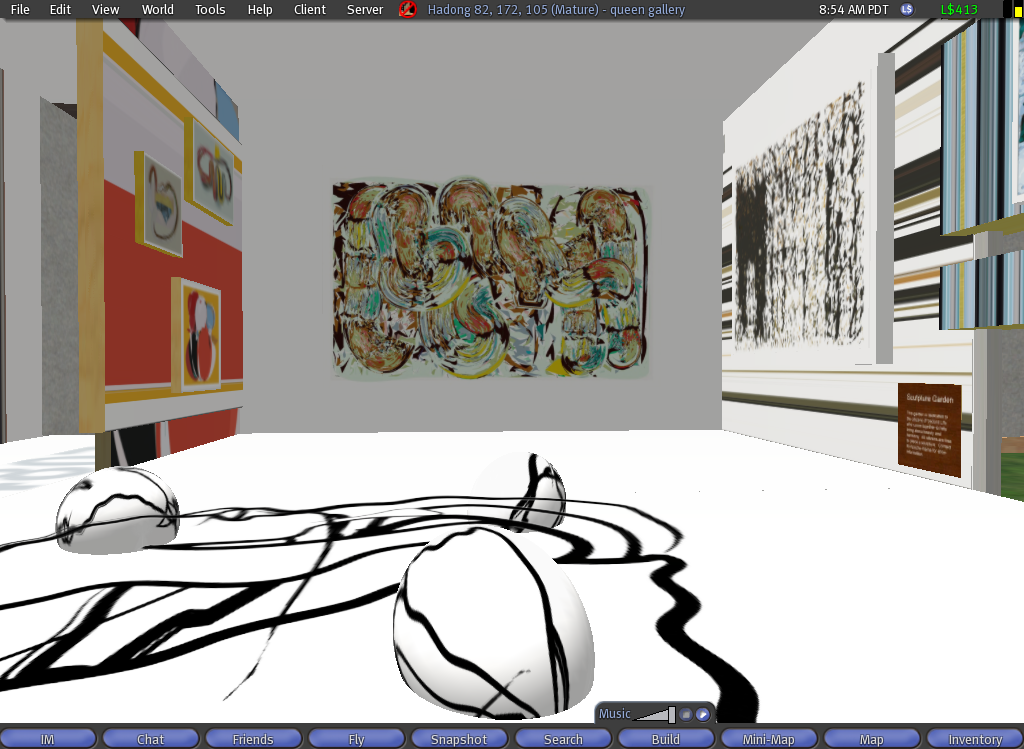Open the File menu
Image resolution: width=1024 pixels, height=749 pixels.
[20, 10]
